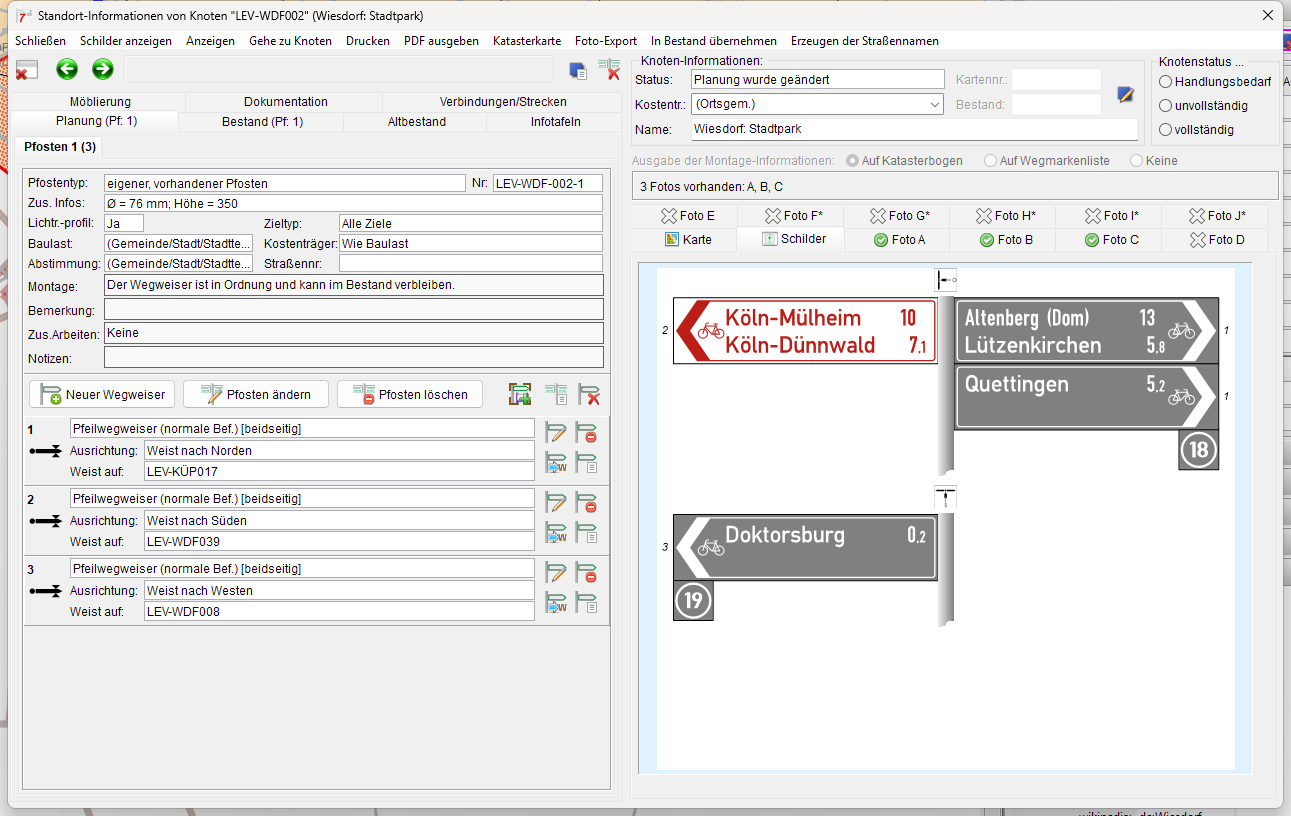Go to previous node with green left arrow
Screen dimensions: 1291x816
coord(67,69)
